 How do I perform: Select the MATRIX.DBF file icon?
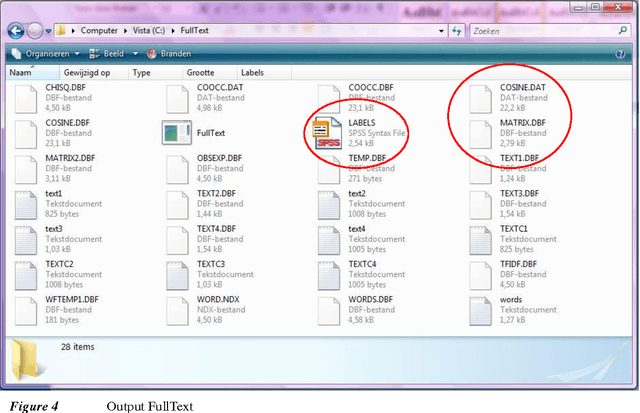pyautogui.click(x=483, y=133)
